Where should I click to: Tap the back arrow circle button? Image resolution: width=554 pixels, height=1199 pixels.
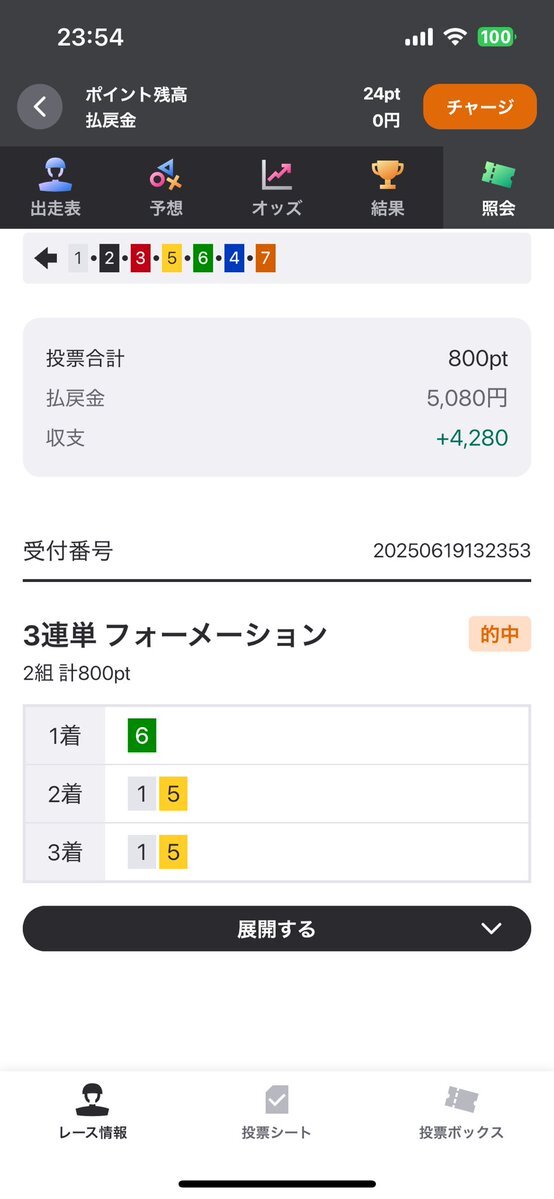40,106
